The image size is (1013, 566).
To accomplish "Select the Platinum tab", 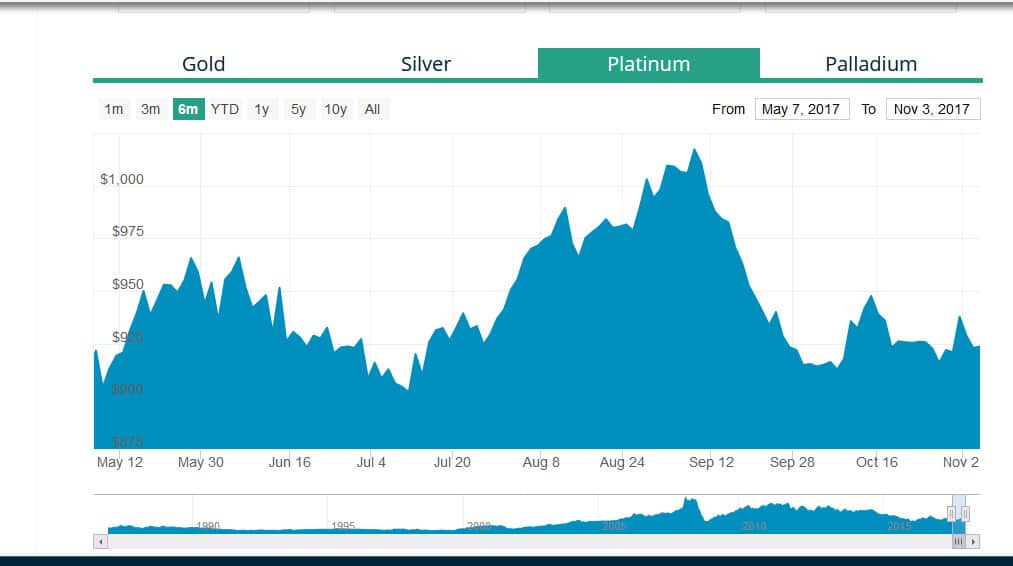I will [649, 63].
